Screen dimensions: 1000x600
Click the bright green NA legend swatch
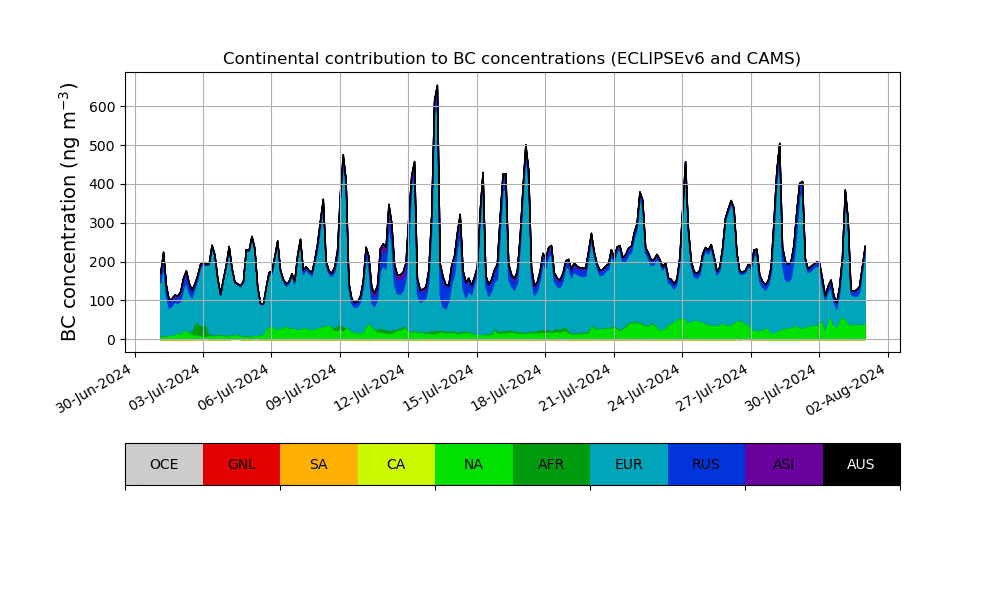pyautogui.click(x=473, y=464)
